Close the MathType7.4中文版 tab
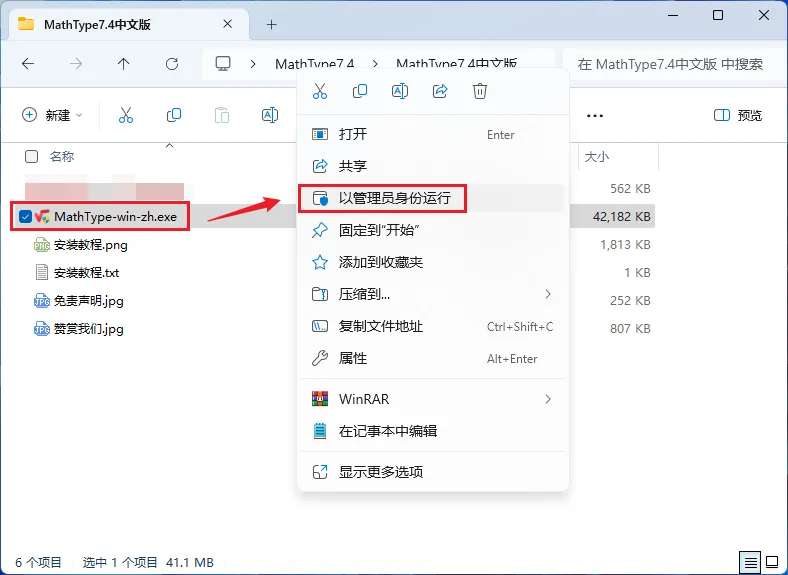 click(x=228, y=24)
